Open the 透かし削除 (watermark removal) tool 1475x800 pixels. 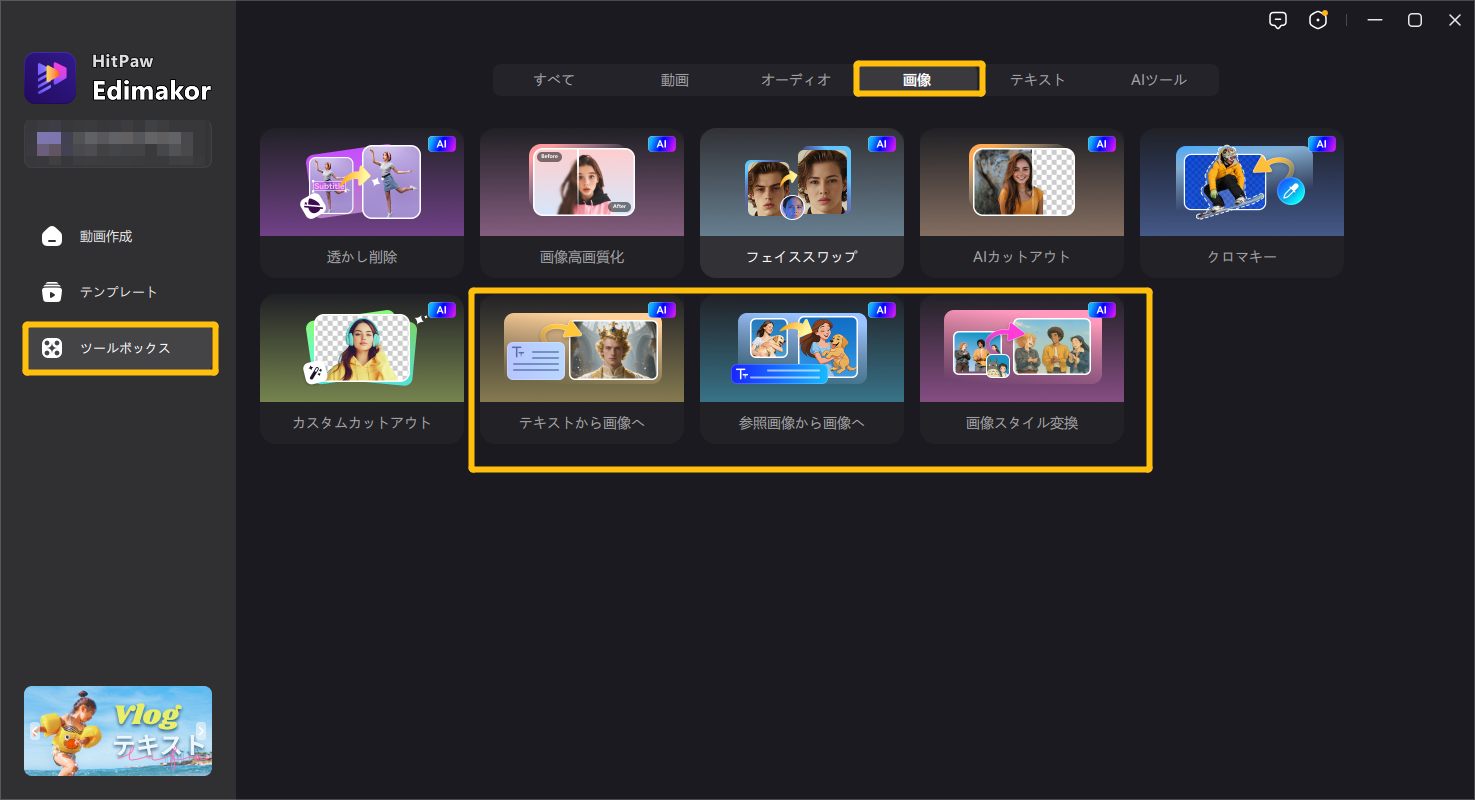click(362, 200)
